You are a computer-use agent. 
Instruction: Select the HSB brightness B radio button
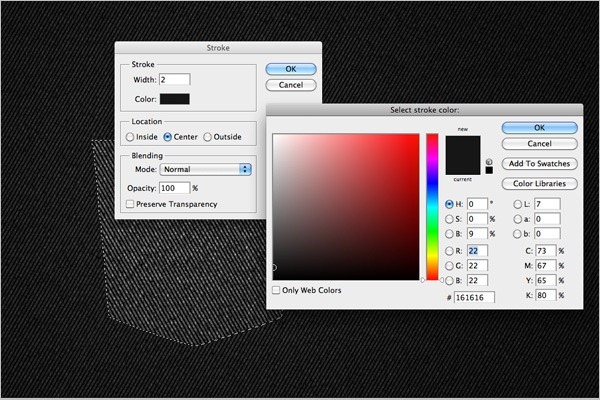(449, 234)
